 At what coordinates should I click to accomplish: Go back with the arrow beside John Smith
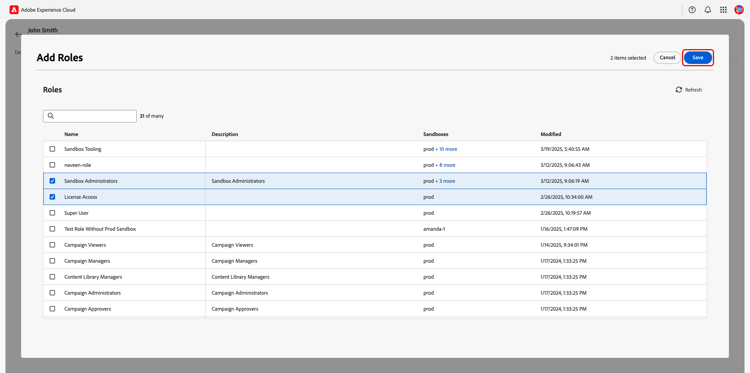(18, 34)
